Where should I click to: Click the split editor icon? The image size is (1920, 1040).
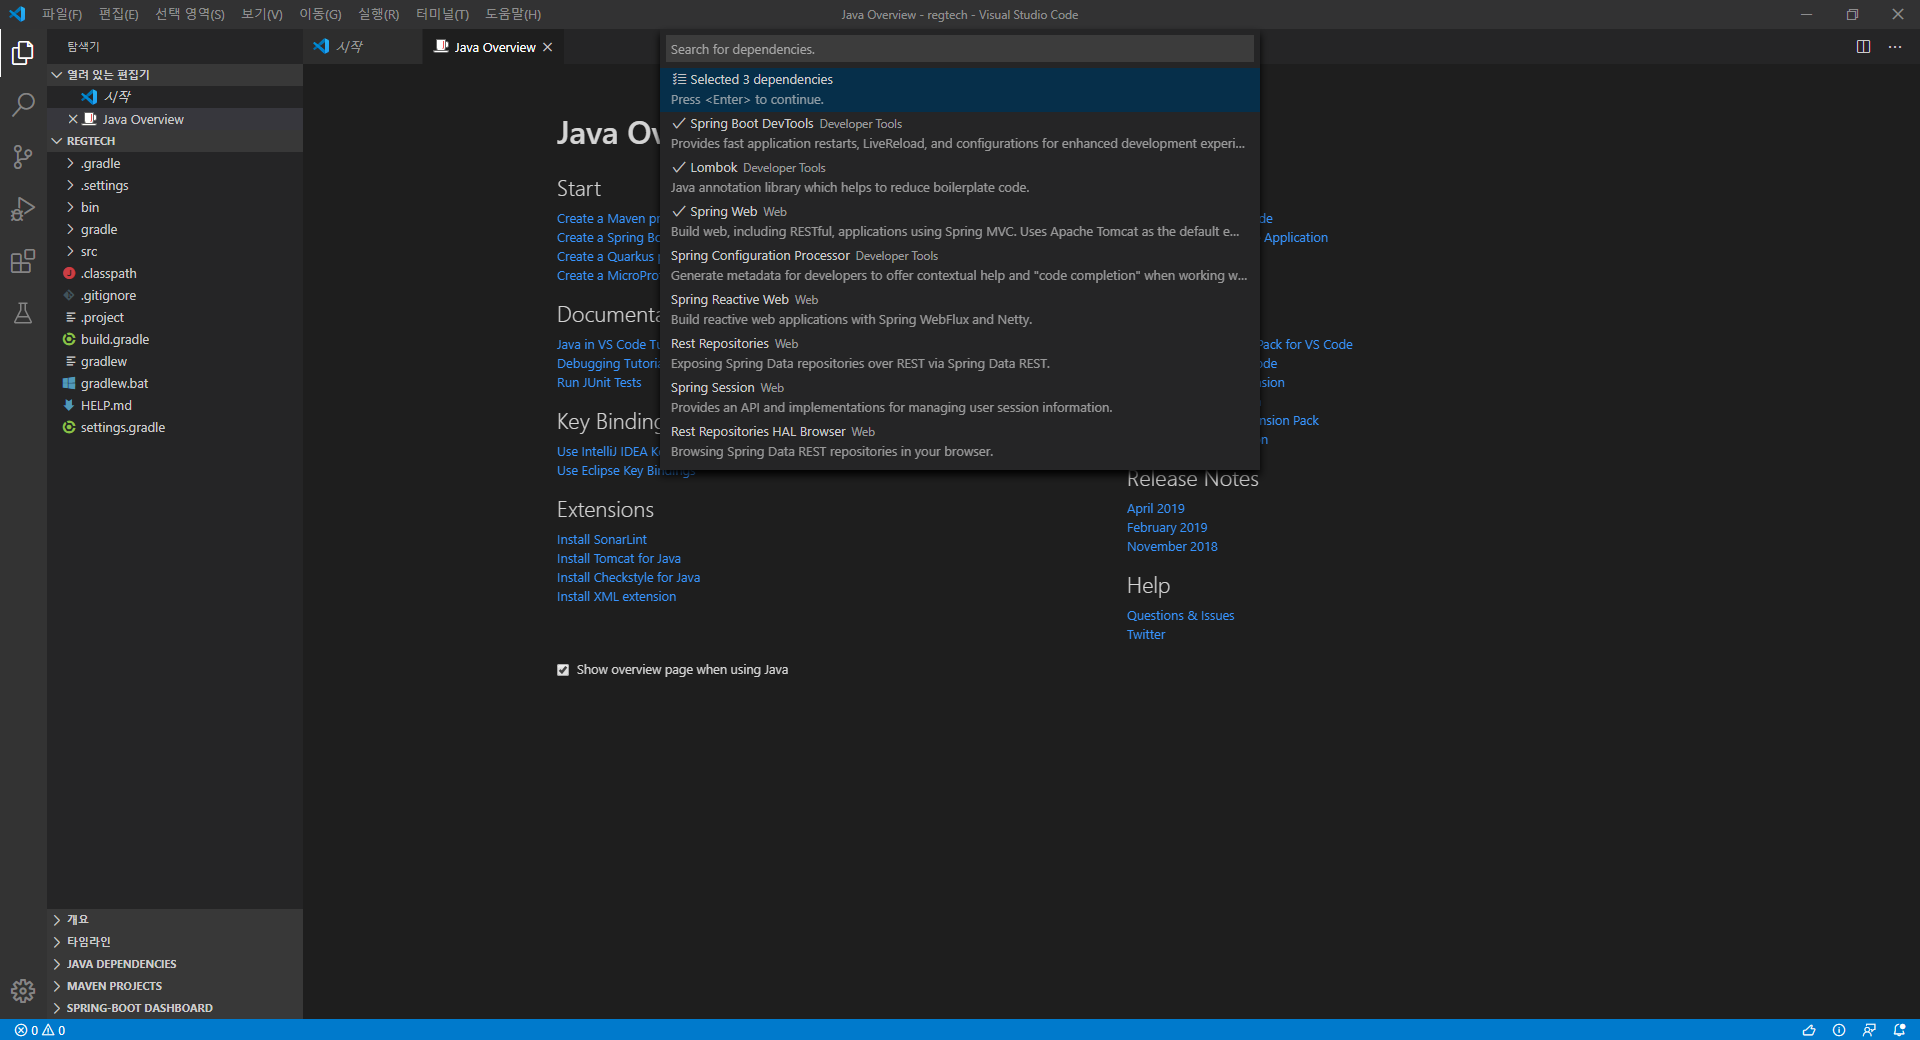1861,46
